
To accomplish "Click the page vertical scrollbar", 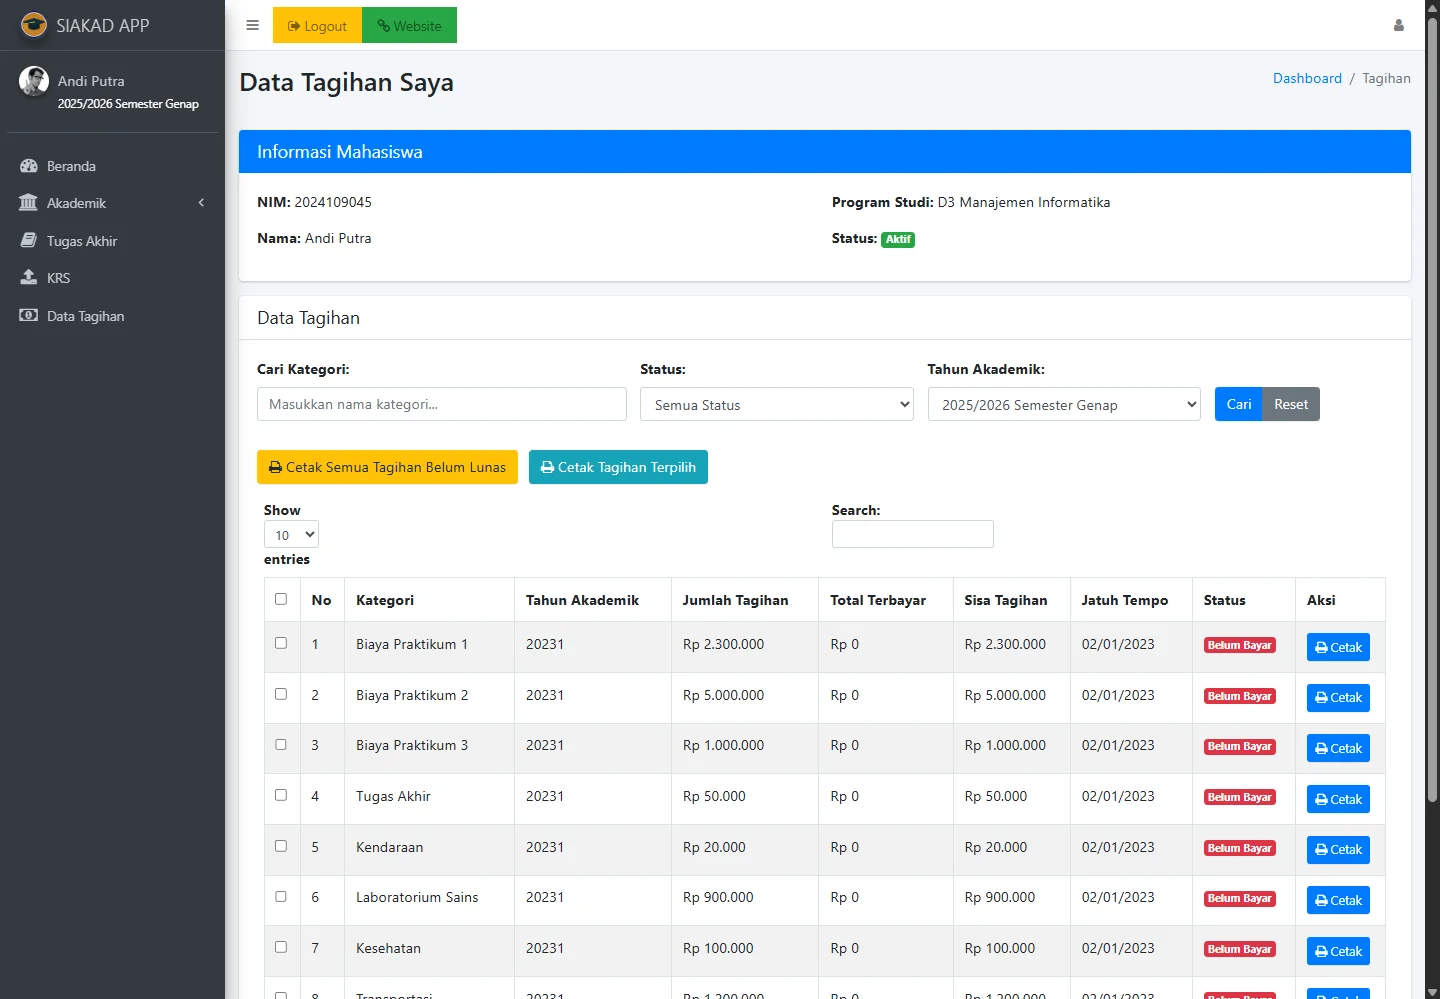I will [1432, 400].
